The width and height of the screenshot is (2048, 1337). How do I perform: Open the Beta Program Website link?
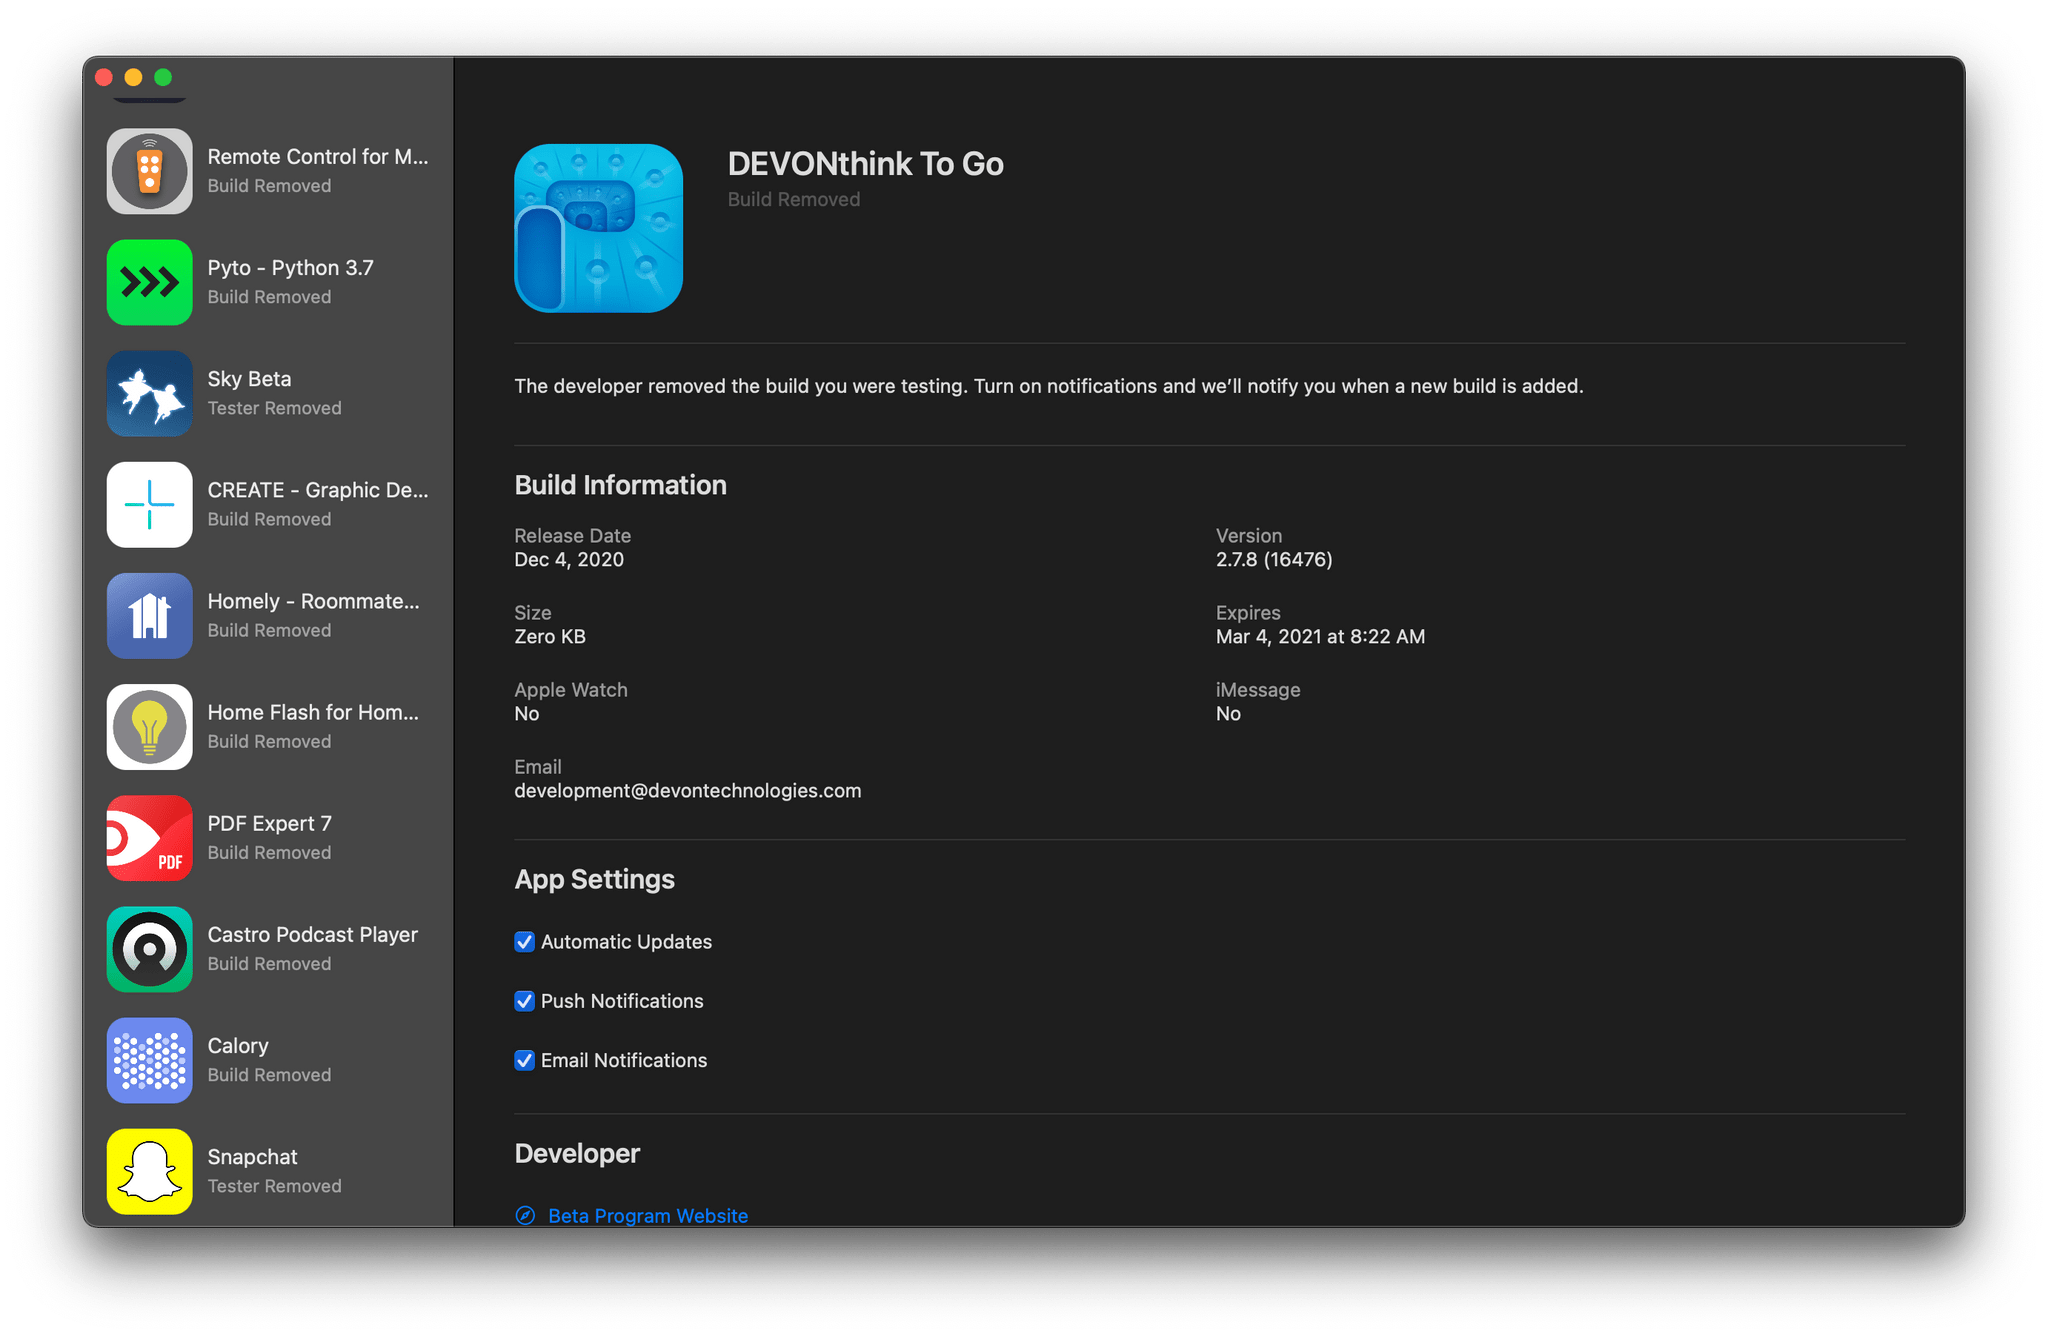(x=648, y=1215)
